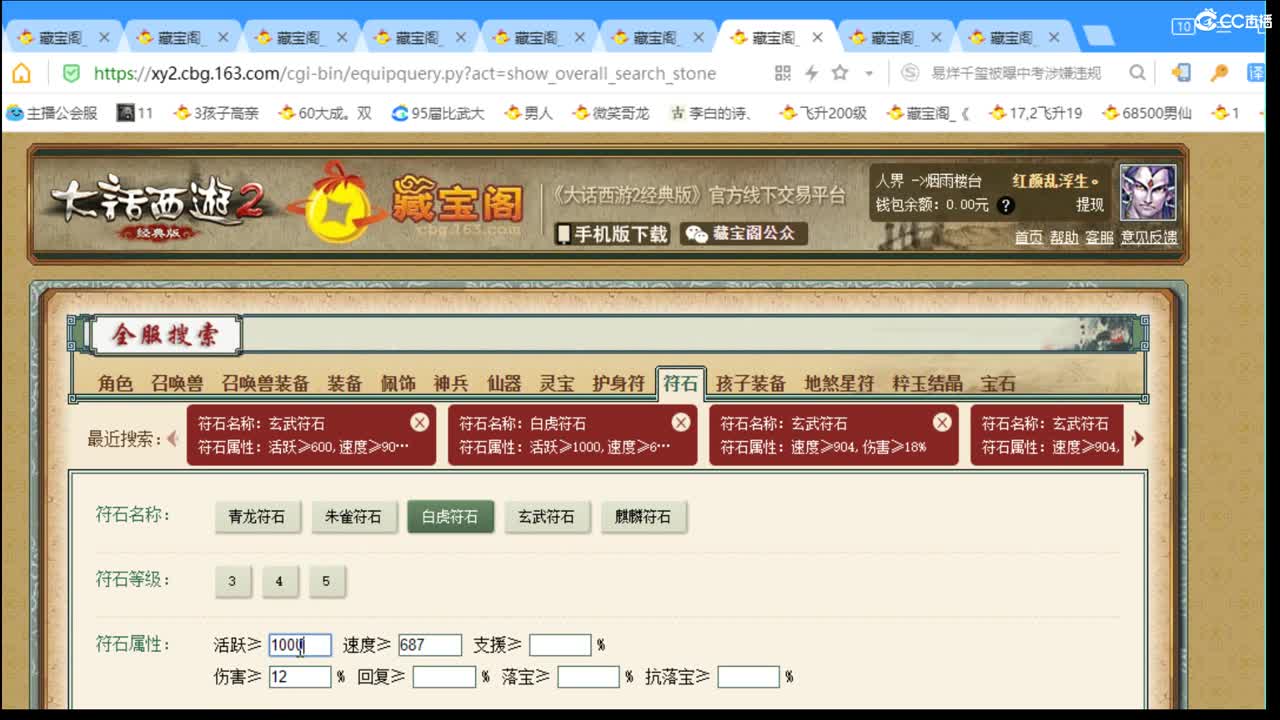Click the 藏宝阁公众 WeChat button
This screenshot has width=1280, height=720.
pos(743,234)
